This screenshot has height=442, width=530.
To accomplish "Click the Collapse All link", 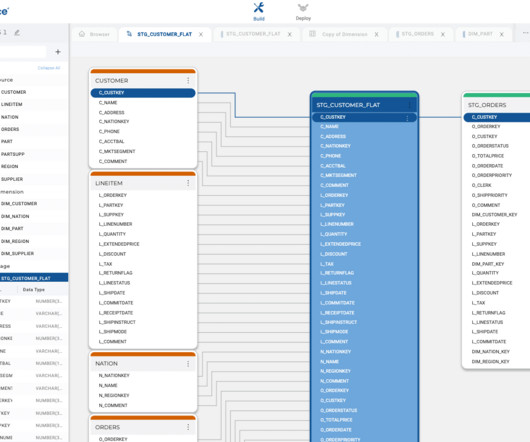I will [49, 68].
